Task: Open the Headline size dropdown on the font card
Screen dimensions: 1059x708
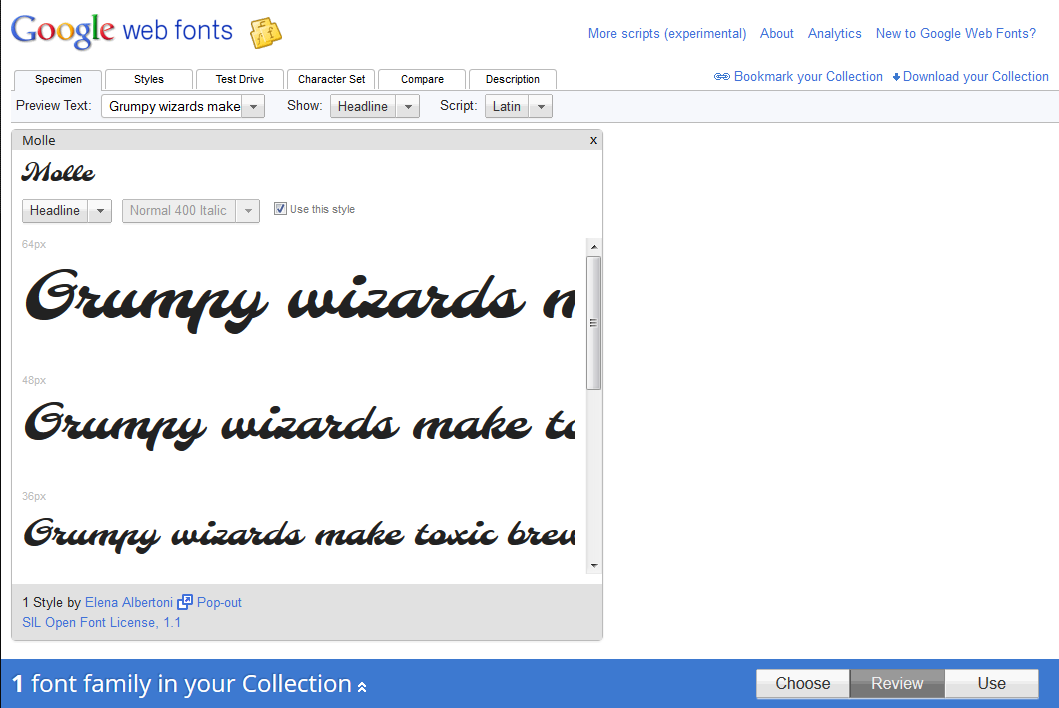Action: 98,211
